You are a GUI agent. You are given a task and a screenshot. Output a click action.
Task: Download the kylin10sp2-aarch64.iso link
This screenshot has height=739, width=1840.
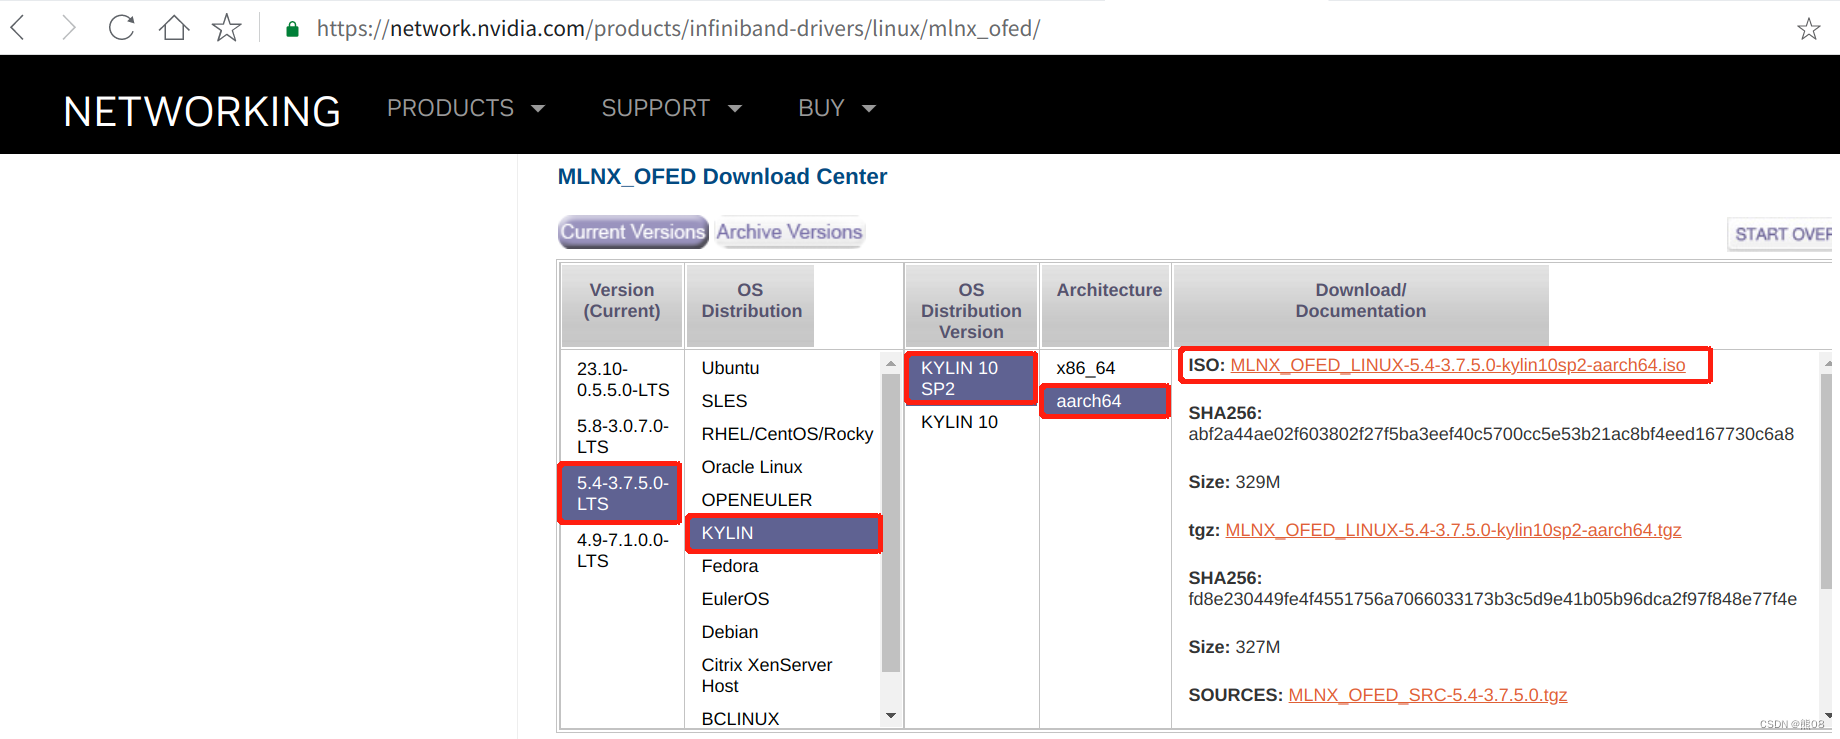pyautogui.click(x=1457, y=365)
